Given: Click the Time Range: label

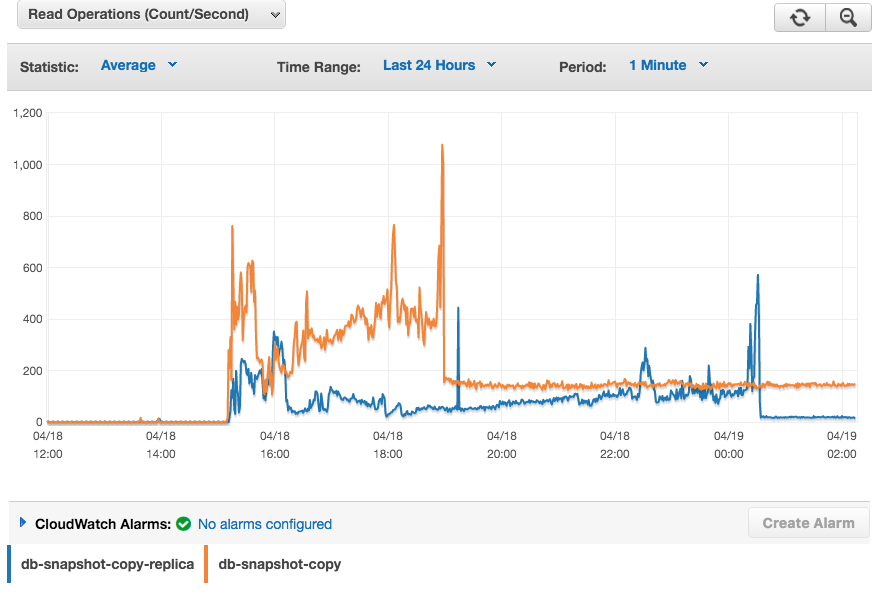Looking at the screenshot, I should coord(319,67).
